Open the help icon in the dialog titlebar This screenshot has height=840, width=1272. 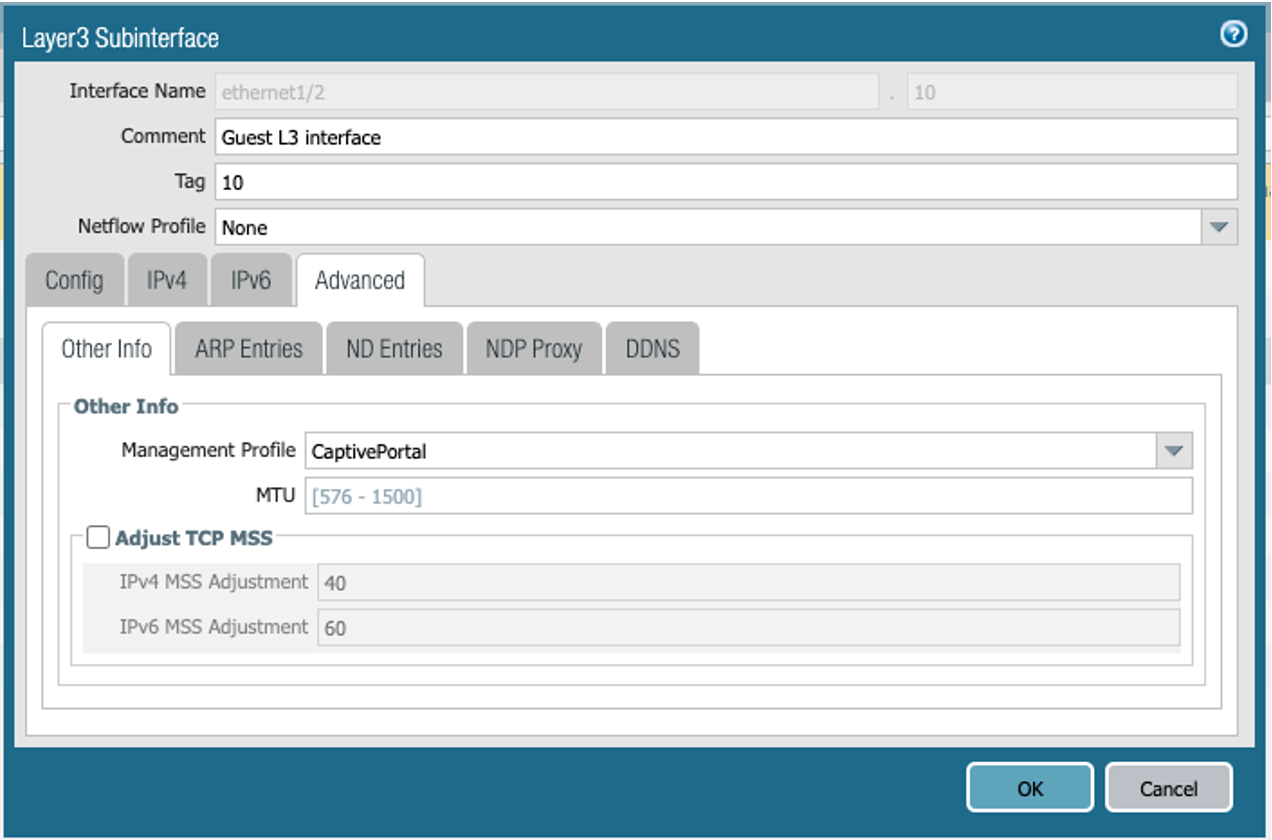(1234, 33)
